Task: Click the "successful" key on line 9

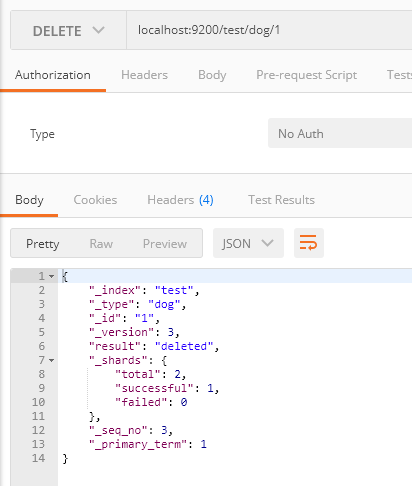Action: coord(155,388)
